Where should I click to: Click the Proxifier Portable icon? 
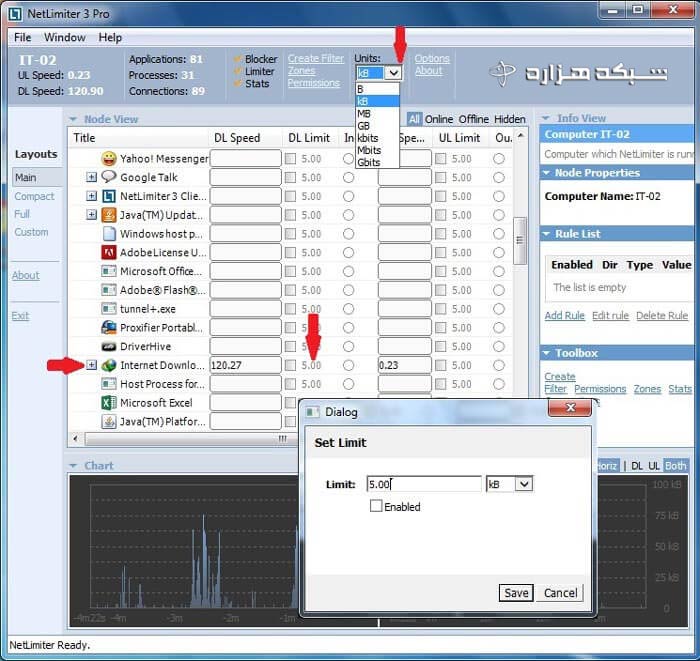(108, 328)
